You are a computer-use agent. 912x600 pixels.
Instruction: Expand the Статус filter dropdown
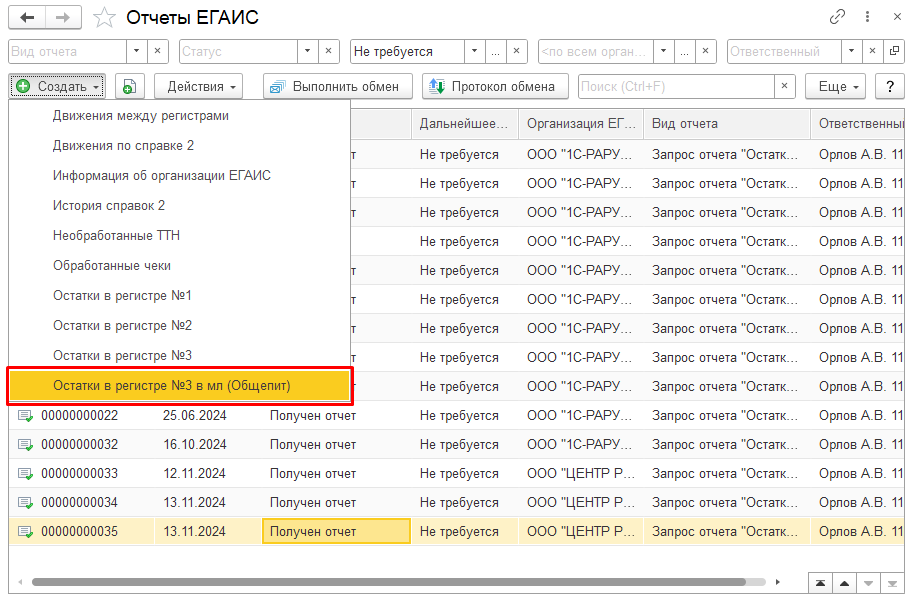click(x=308, y=51)
